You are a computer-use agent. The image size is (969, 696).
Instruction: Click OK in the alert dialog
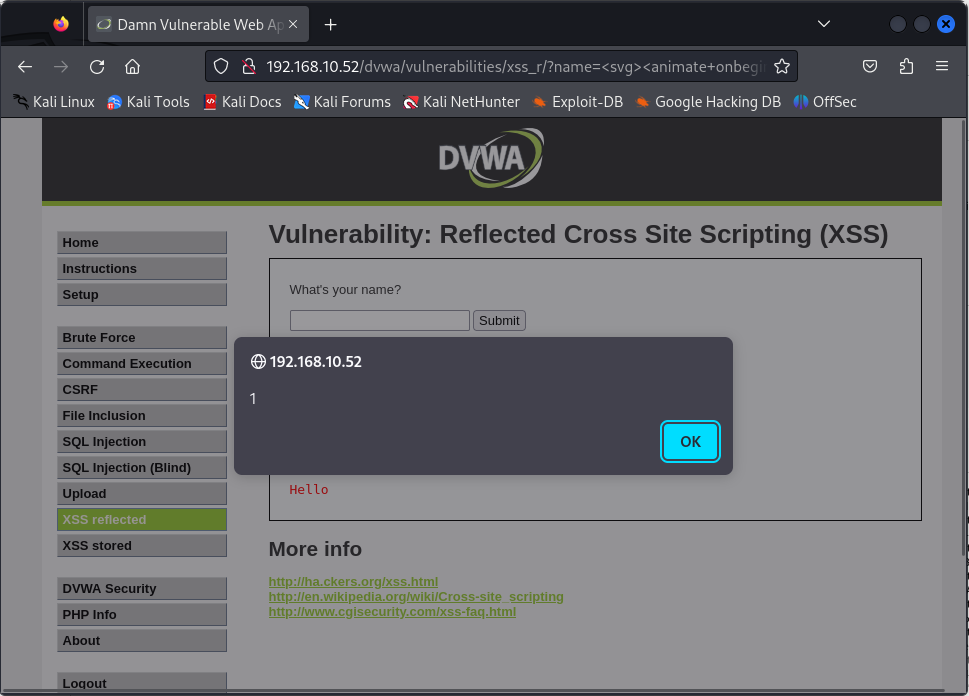(x=690, y=441)
